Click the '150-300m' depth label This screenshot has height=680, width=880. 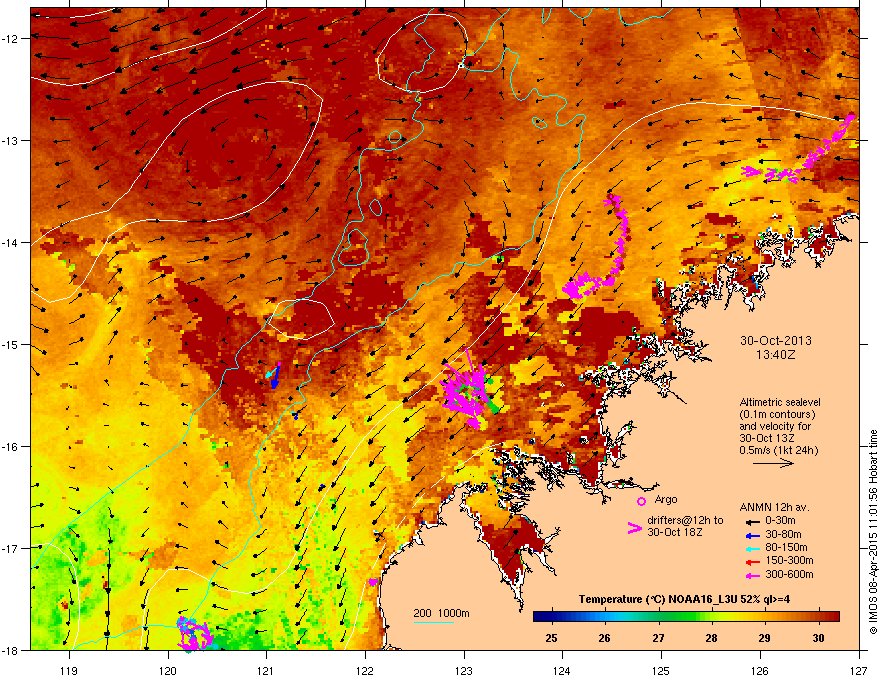point(790,560)
